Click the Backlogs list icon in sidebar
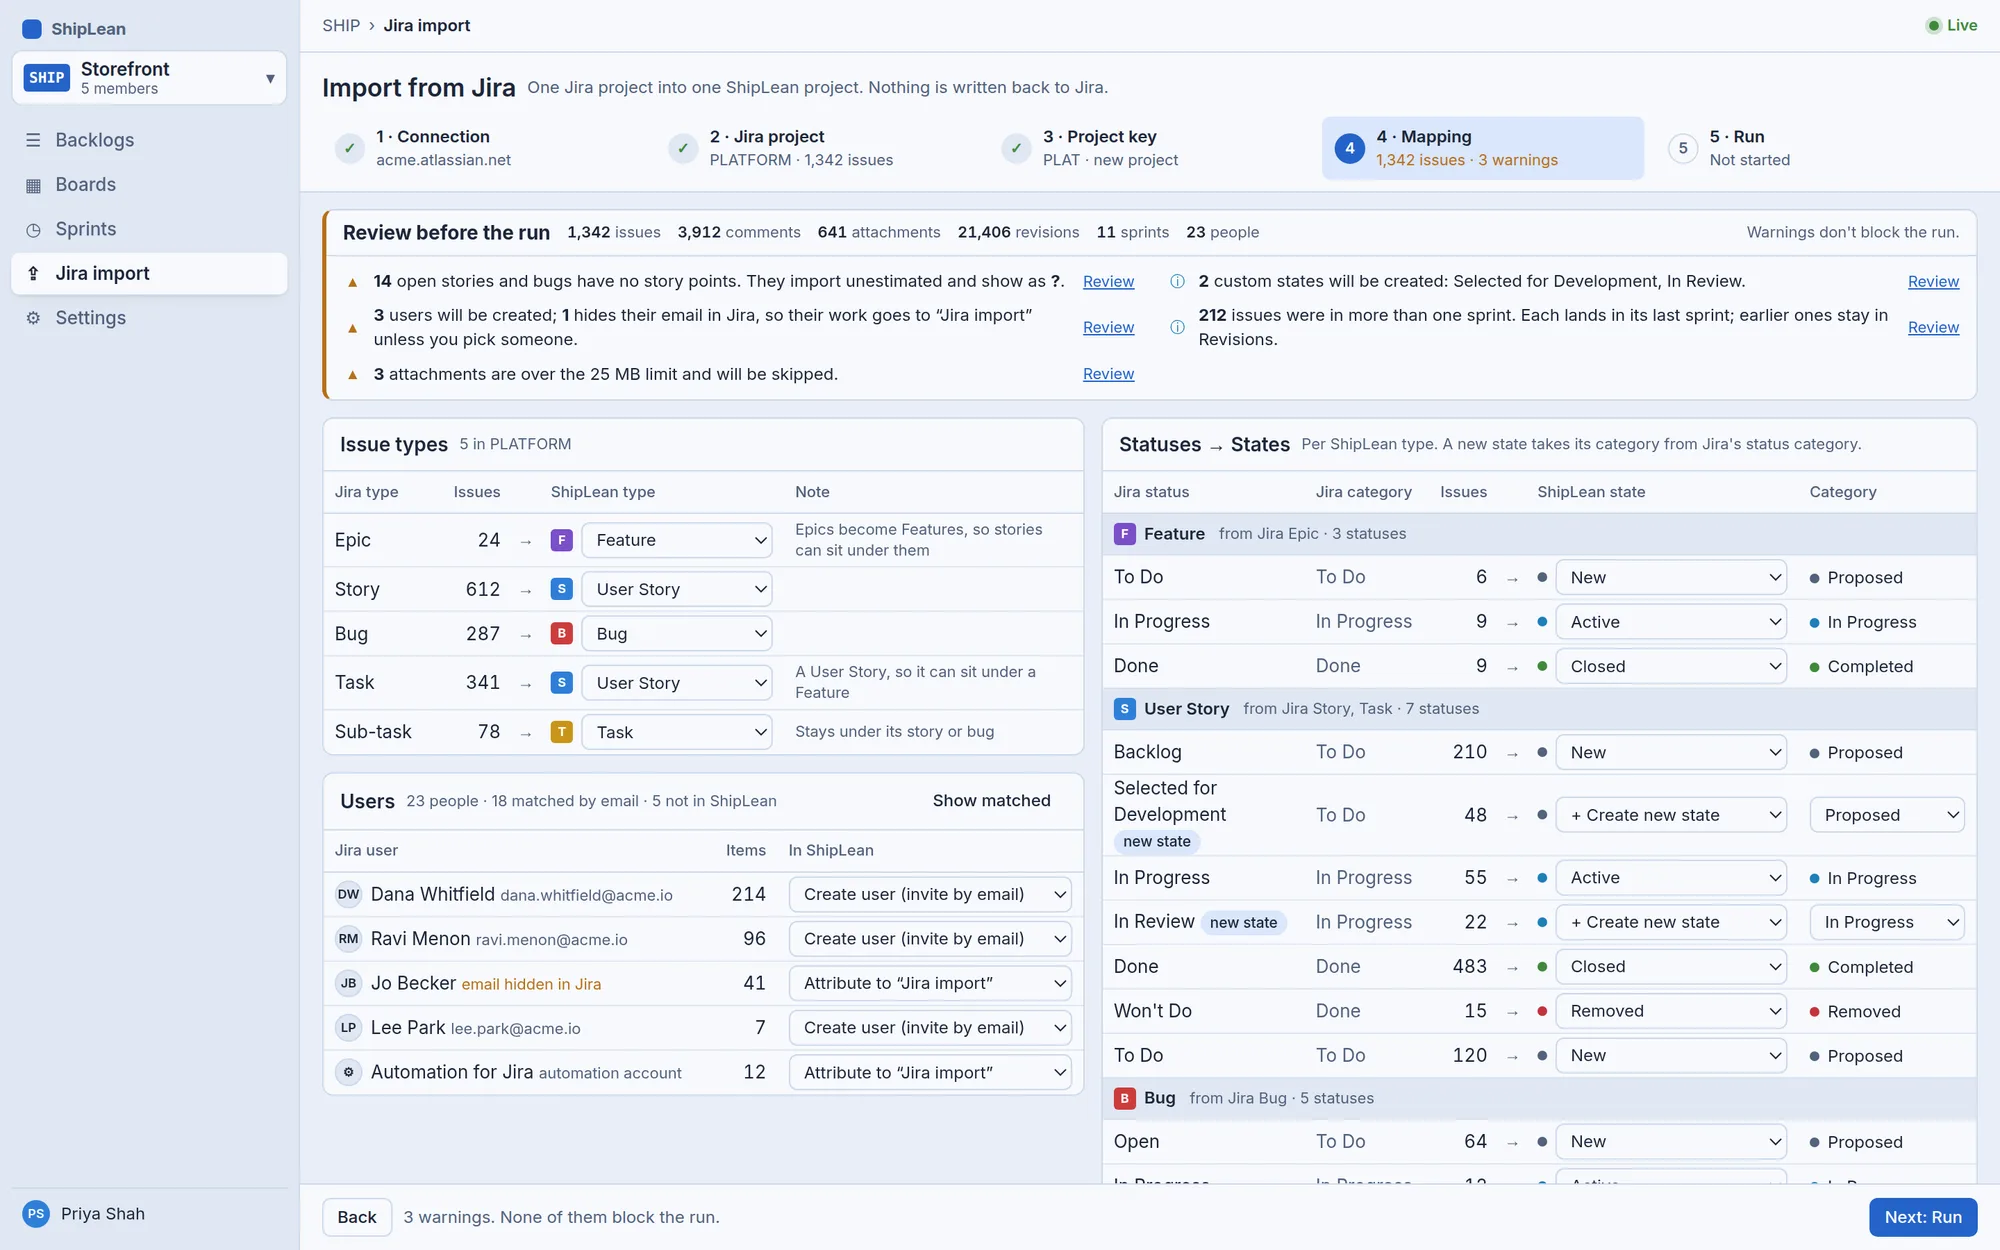2000x1250 pixels. [33, 140]
